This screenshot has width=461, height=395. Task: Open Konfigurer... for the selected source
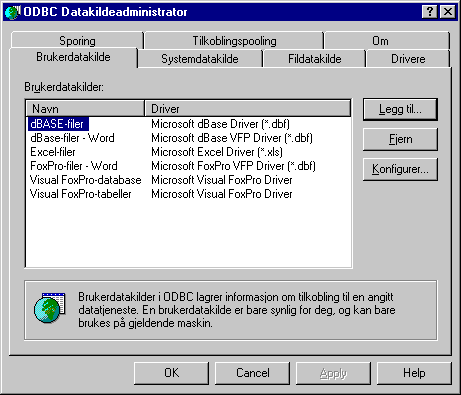tap(400, 169)
